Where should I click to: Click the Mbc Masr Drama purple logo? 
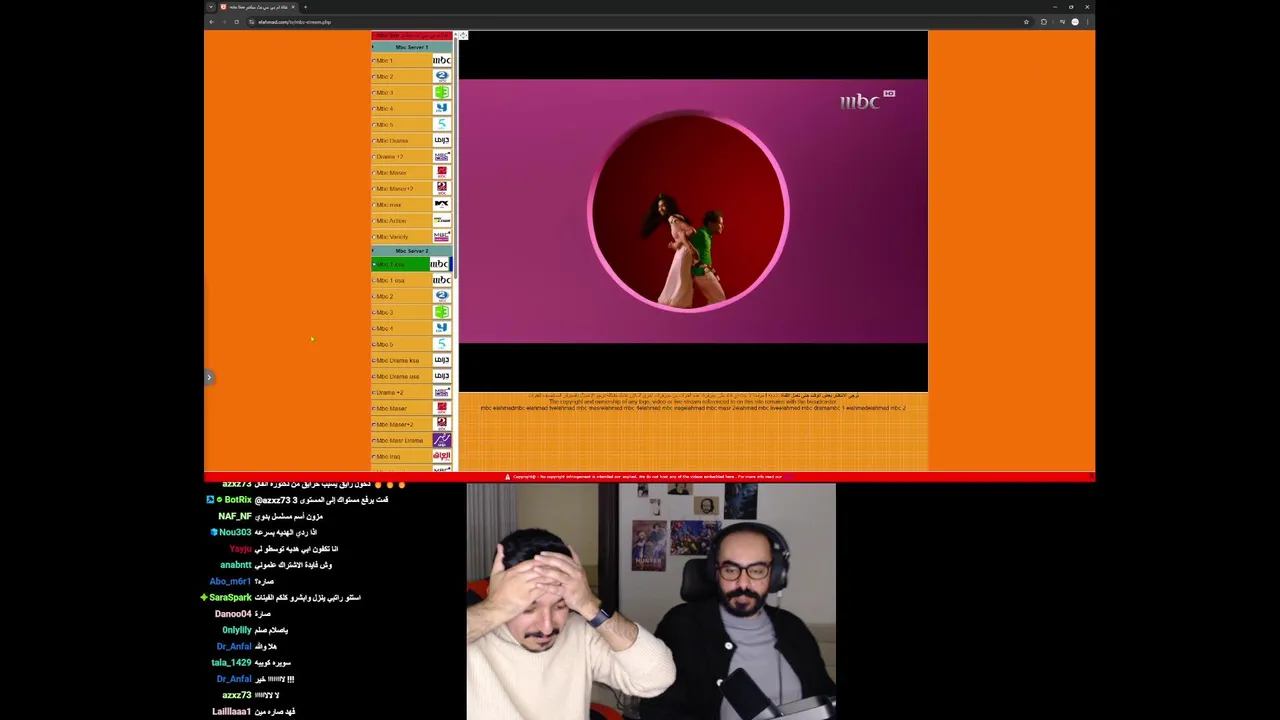[x=441, y=440]
